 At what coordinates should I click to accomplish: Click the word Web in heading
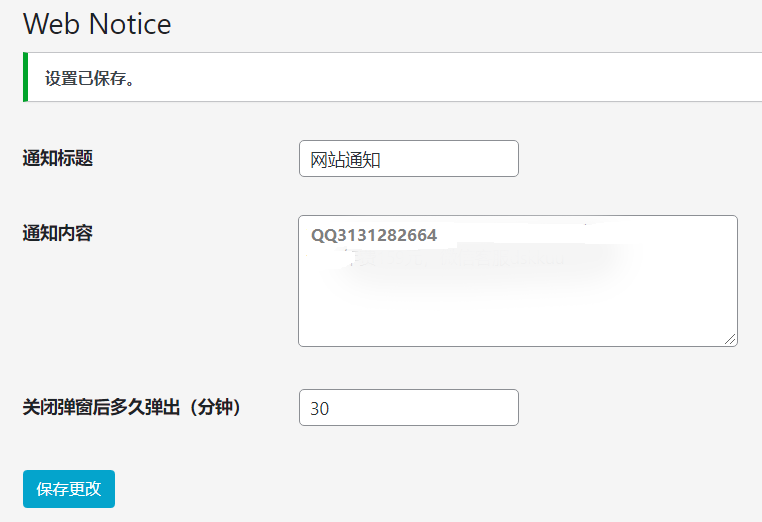tap(51, 24)
